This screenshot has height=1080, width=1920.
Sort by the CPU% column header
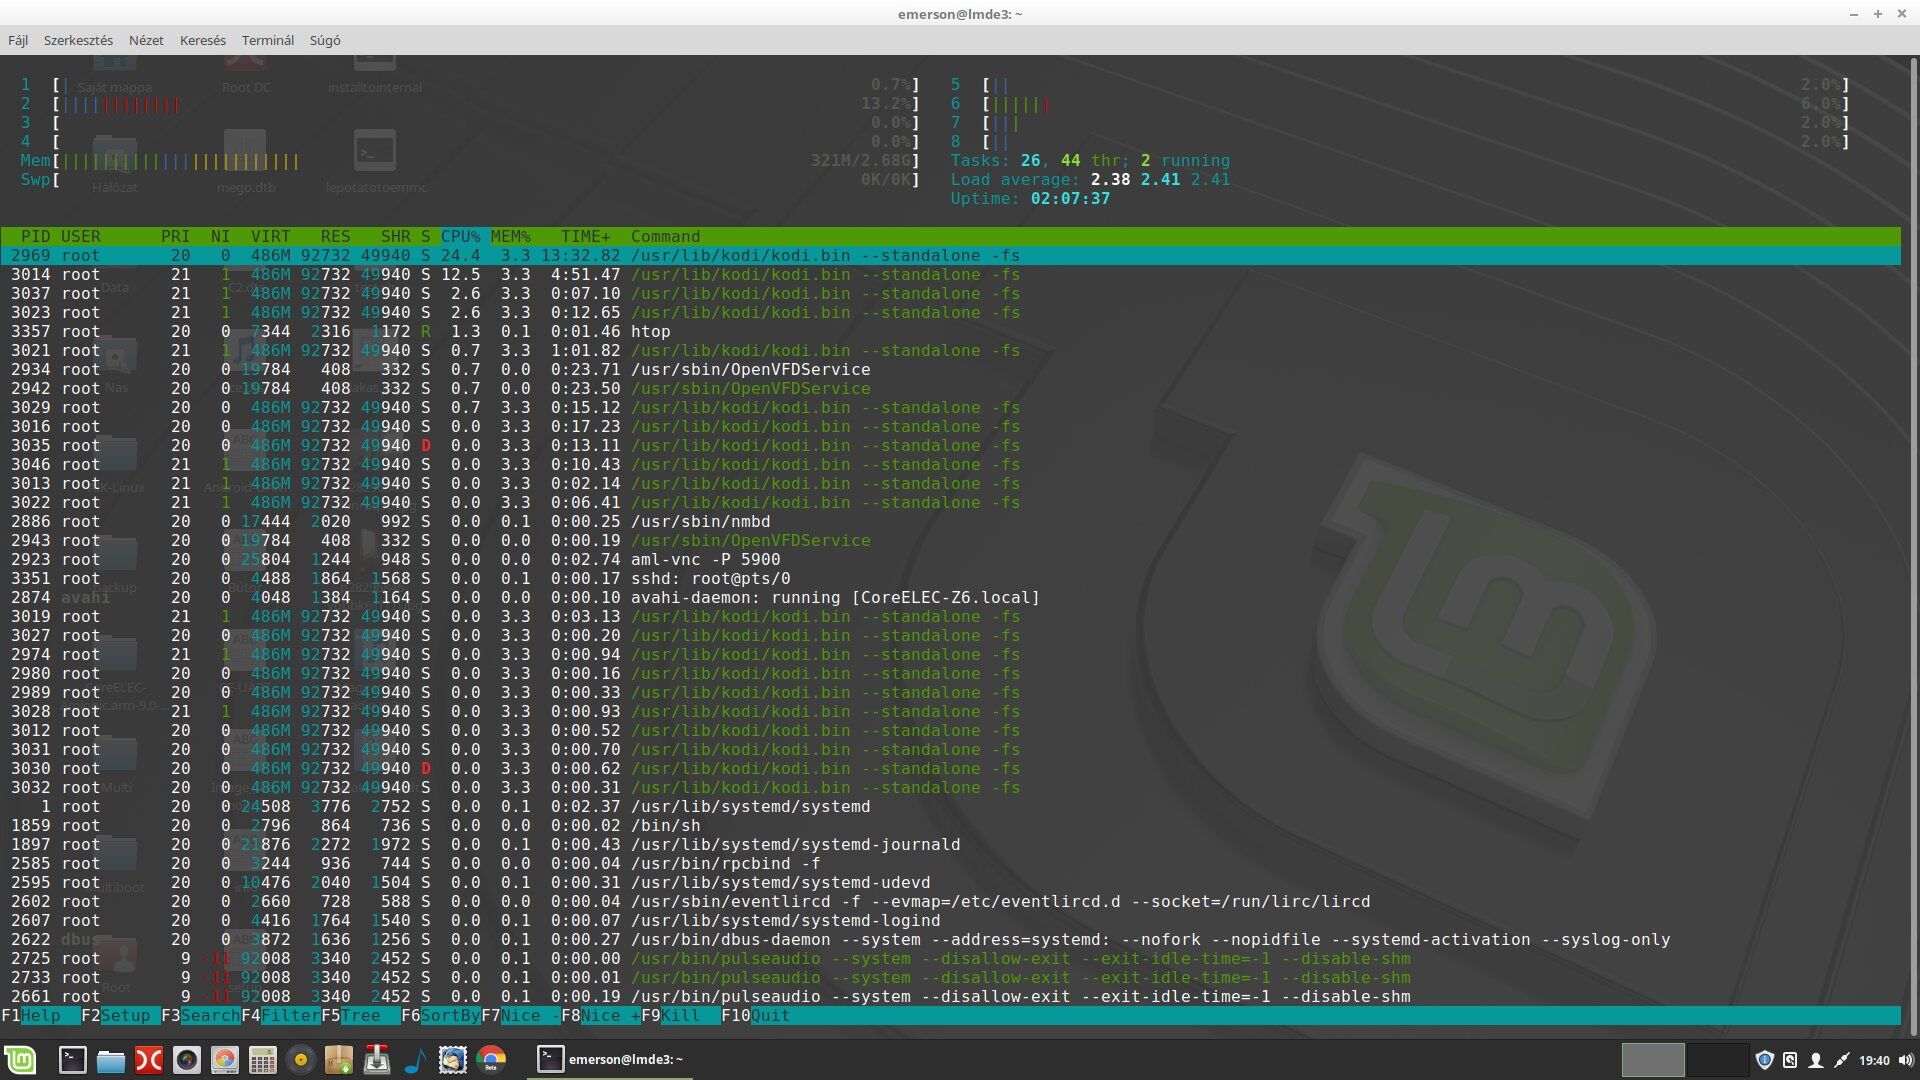(460, 236)
